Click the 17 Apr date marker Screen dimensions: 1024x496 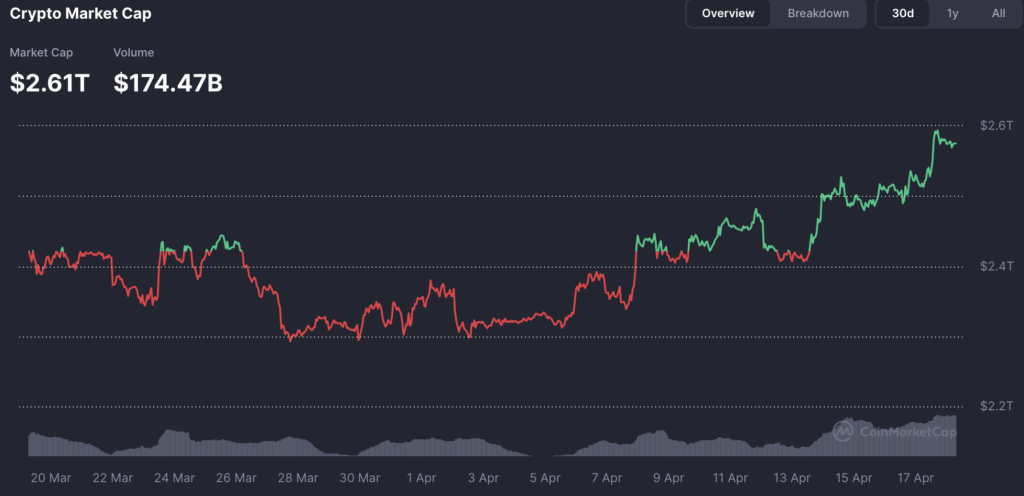pos(917,478)
